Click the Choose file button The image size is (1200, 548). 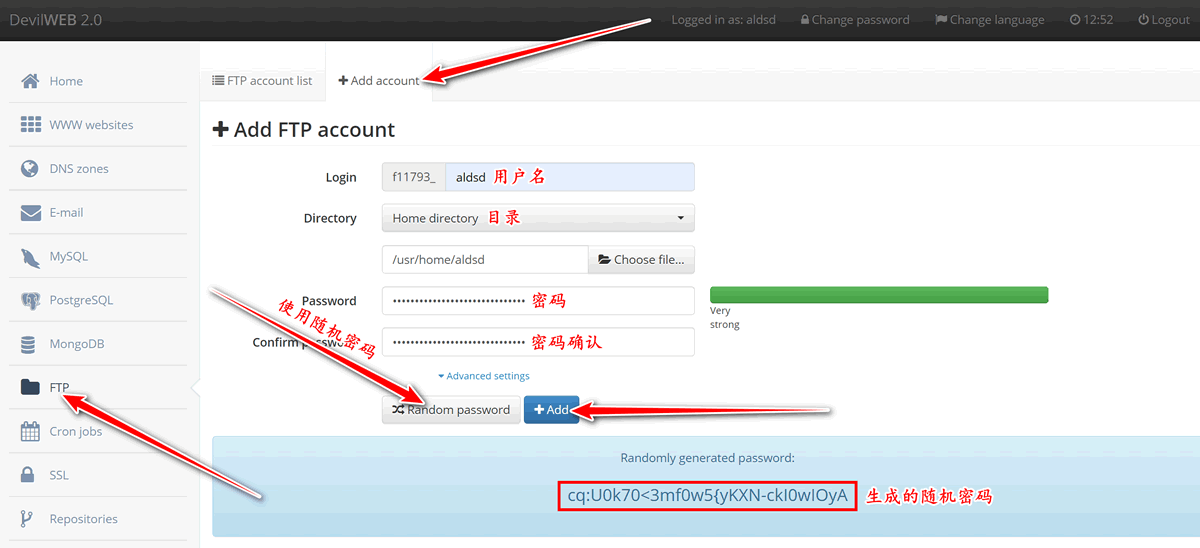click(641, 260)
